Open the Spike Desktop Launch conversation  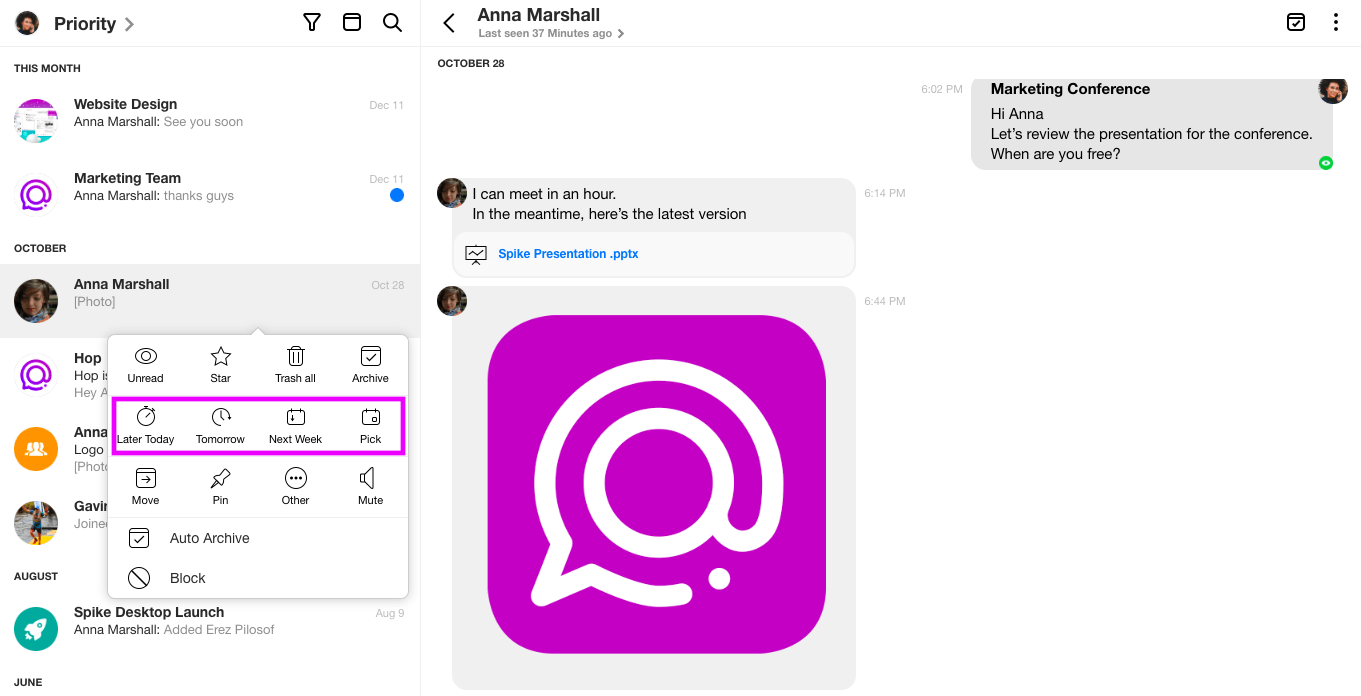(210, 629)
